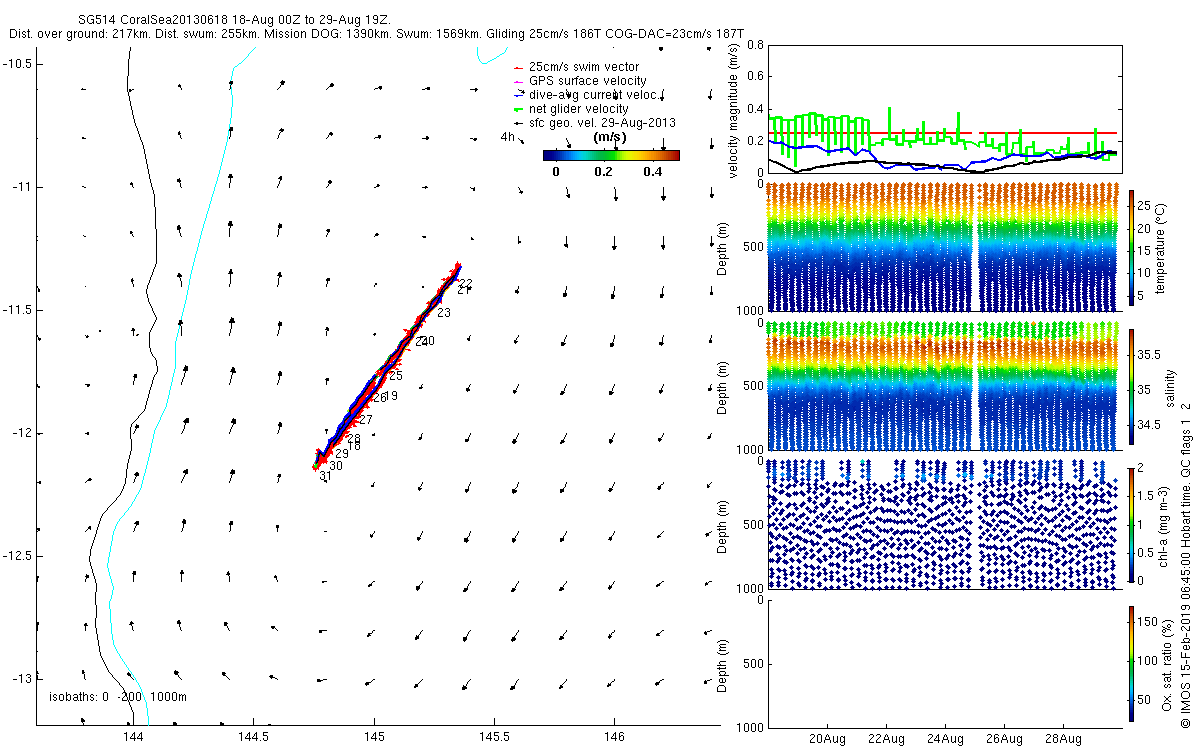Click track day marker 25 on the map

(396, 376)
